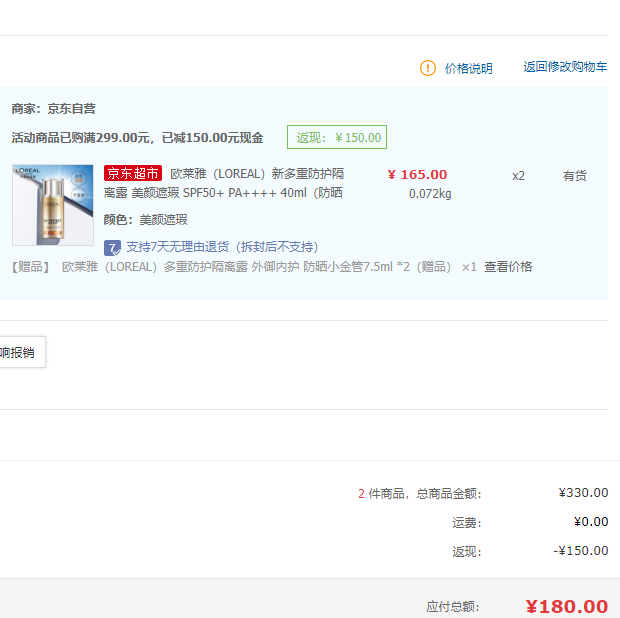Click the 7-day return shield icon
The height and width of the screenshot is (618, 620).
click(112, 248)
